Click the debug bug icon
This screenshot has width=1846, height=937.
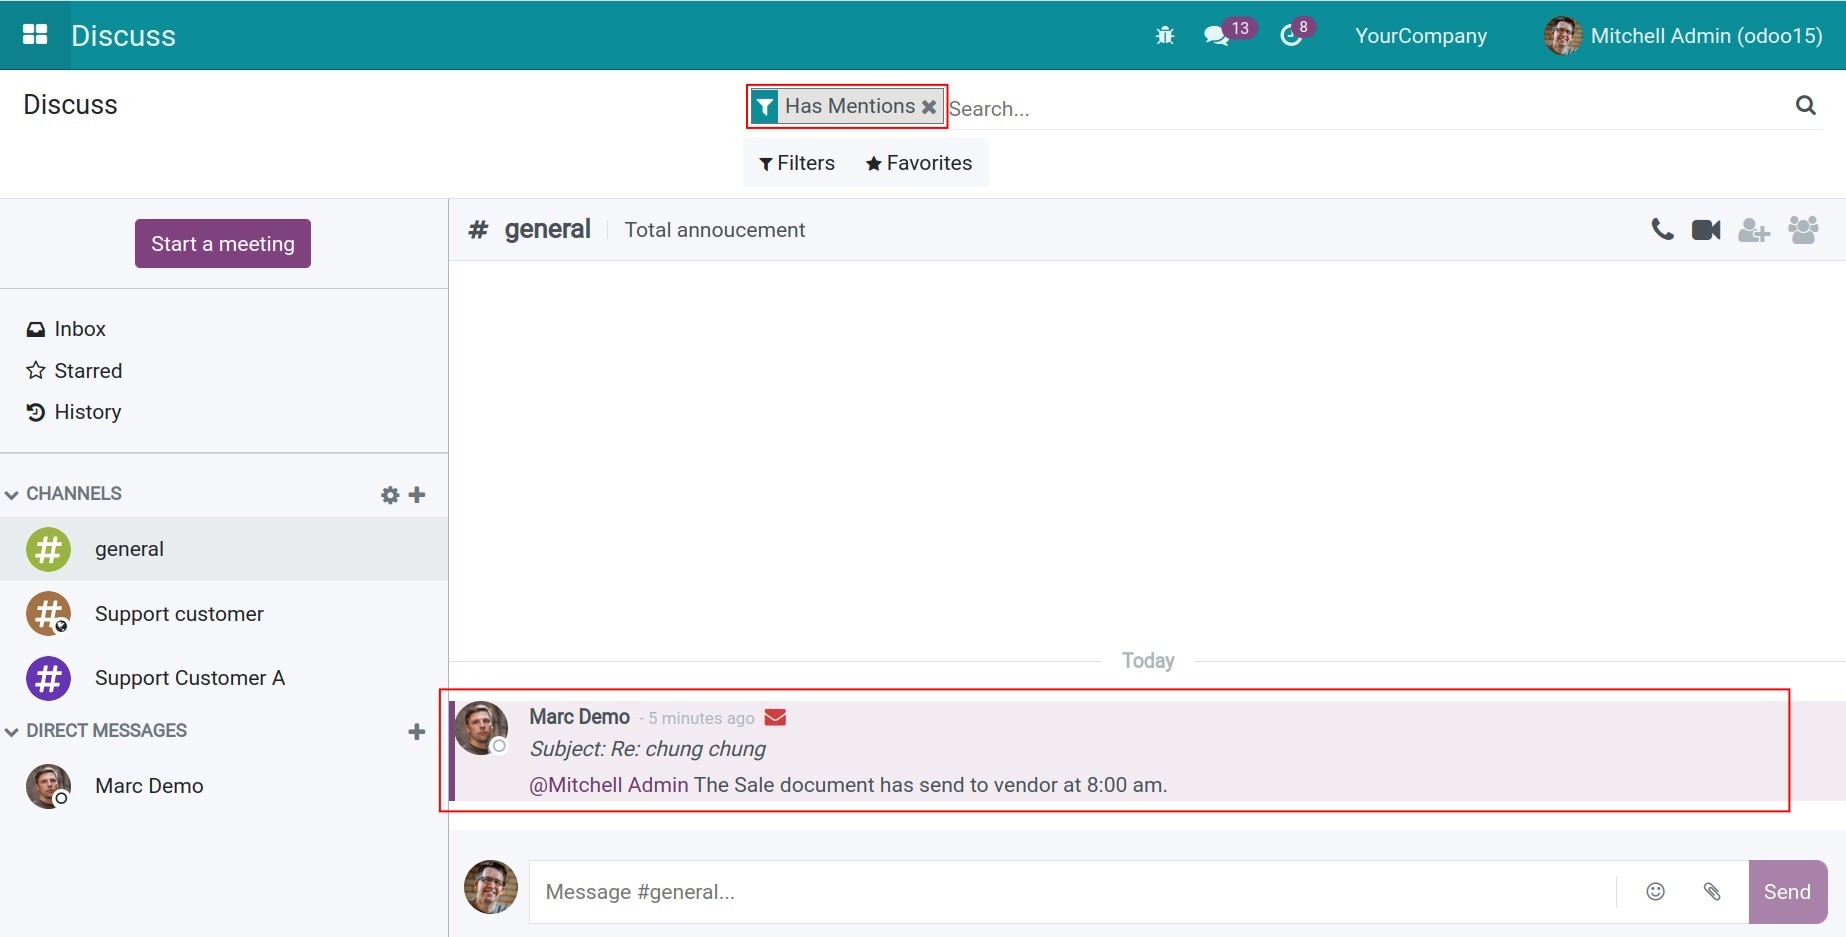pos(1164,36)
